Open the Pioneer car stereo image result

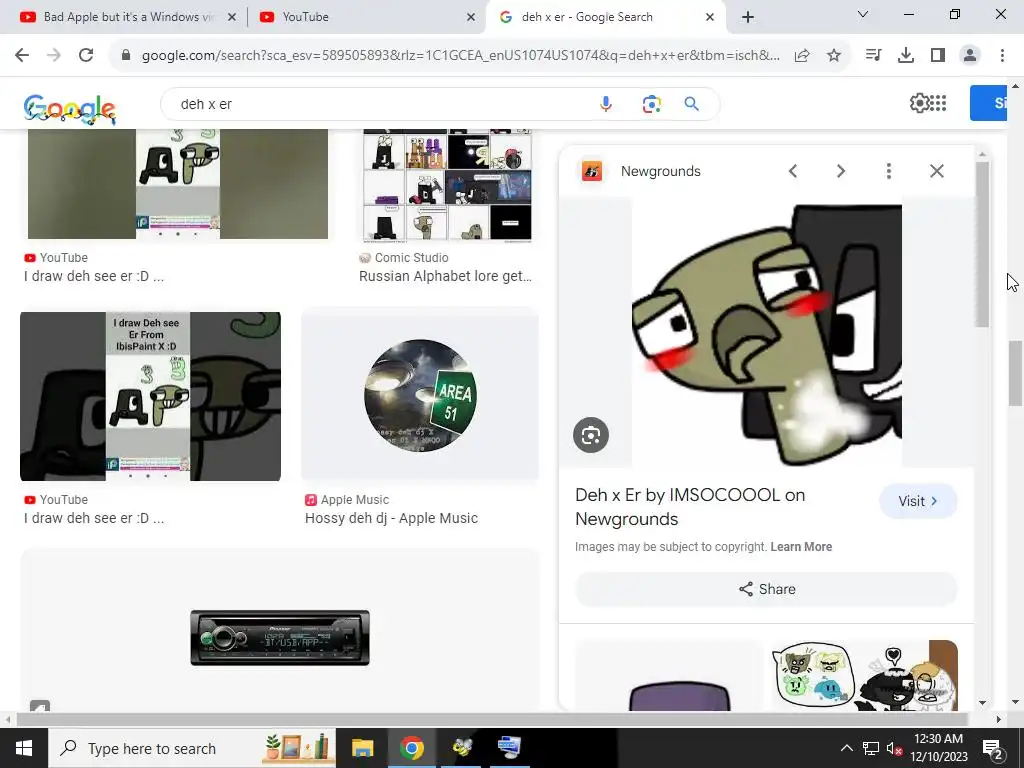[x=280, y=637]
